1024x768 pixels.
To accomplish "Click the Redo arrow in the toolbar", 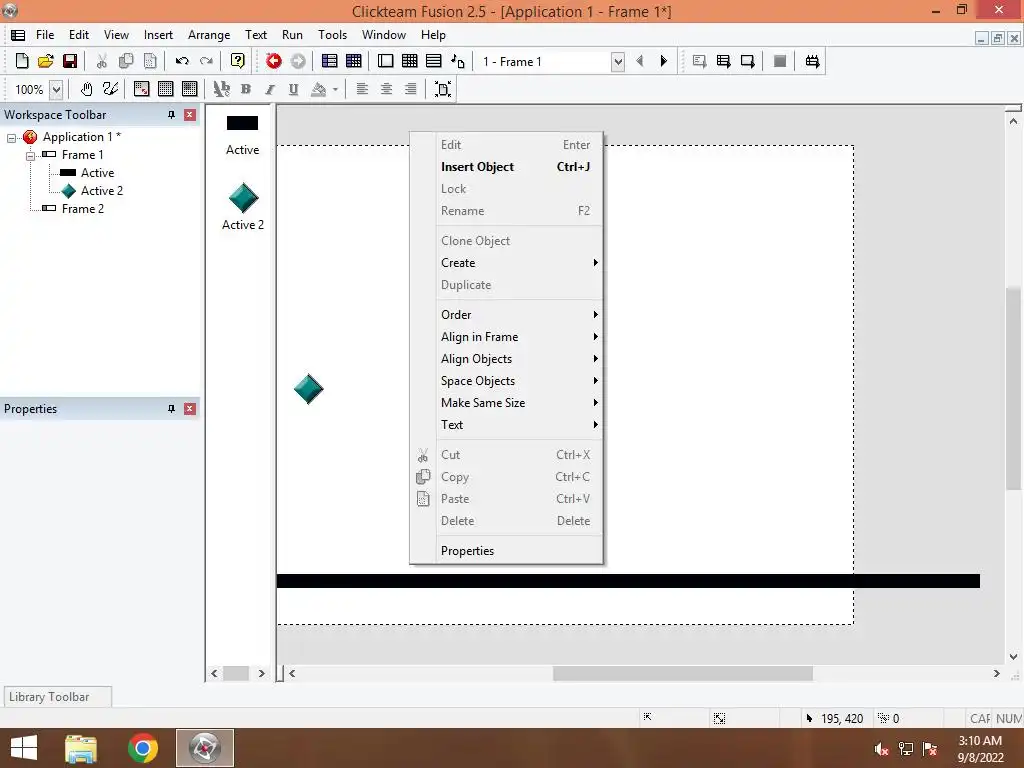I will click(206, 61).
